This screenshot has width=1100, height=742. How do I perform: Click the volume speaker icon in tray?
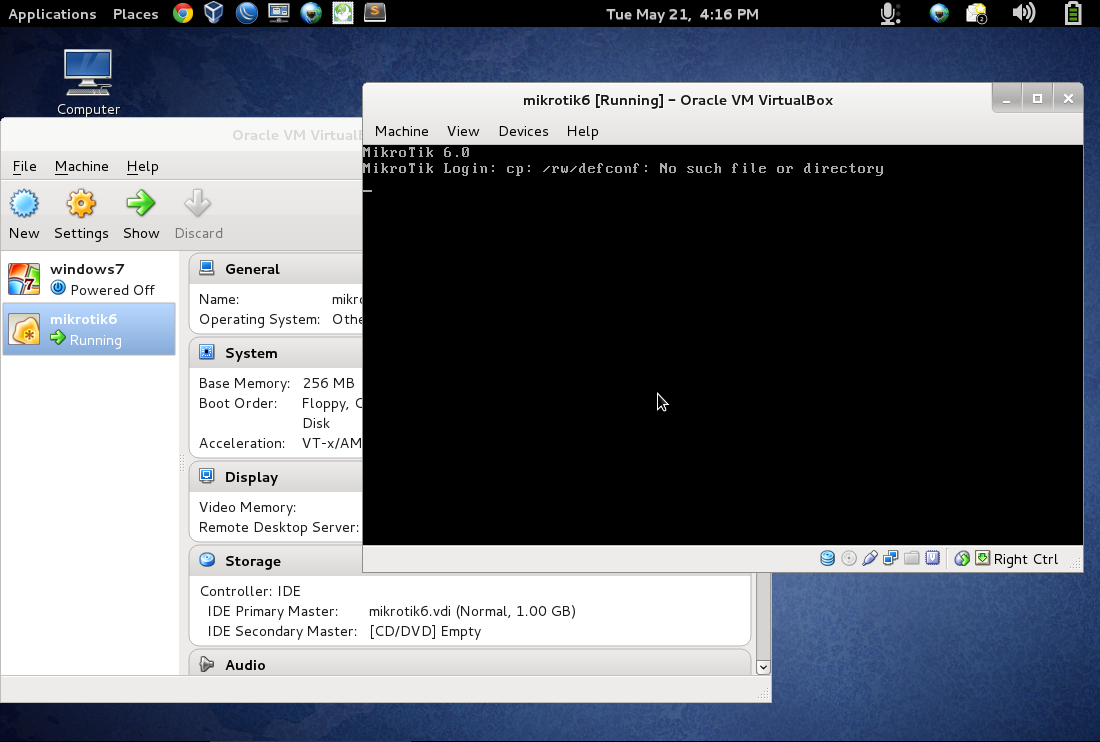[x=1024, y=13]
